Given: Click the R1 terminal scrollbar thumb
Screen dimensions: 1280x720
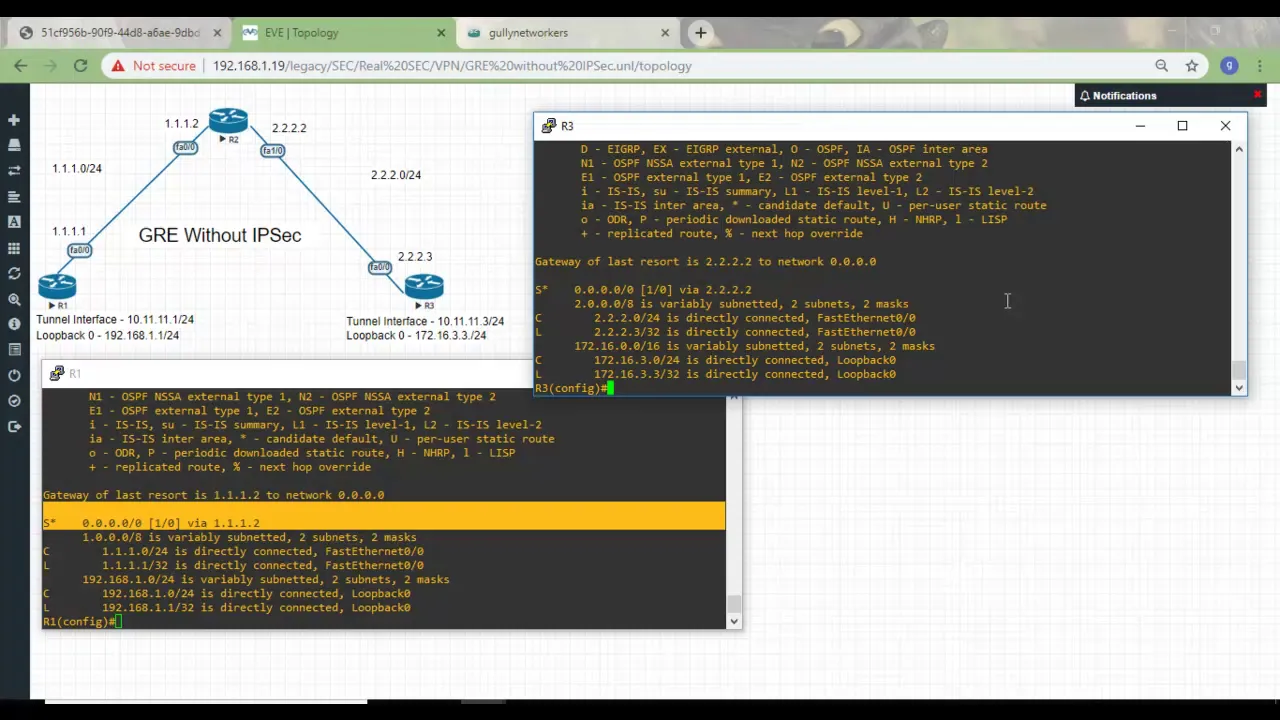Looking at the screenshot, I should coord(734,604).
